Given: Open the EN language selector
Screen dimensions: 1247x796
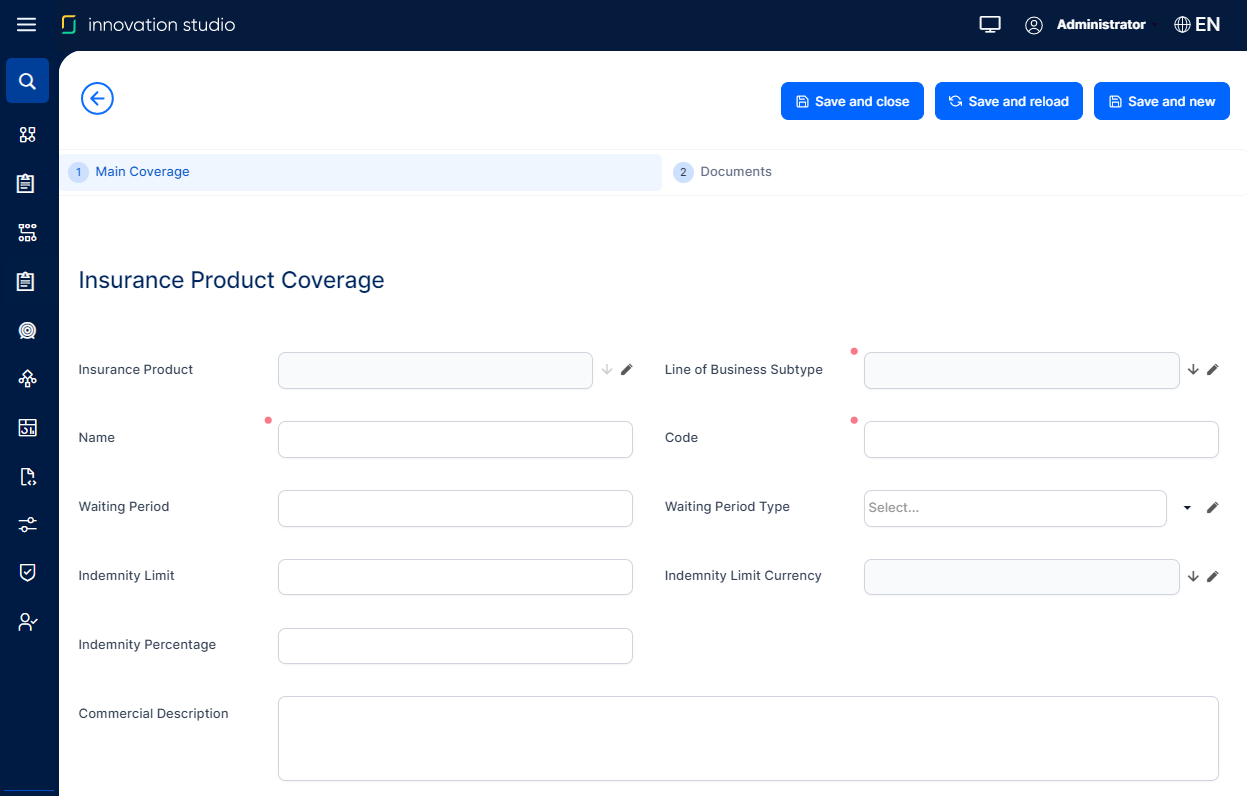Looking at the screenshot, I should [1197, 25].
